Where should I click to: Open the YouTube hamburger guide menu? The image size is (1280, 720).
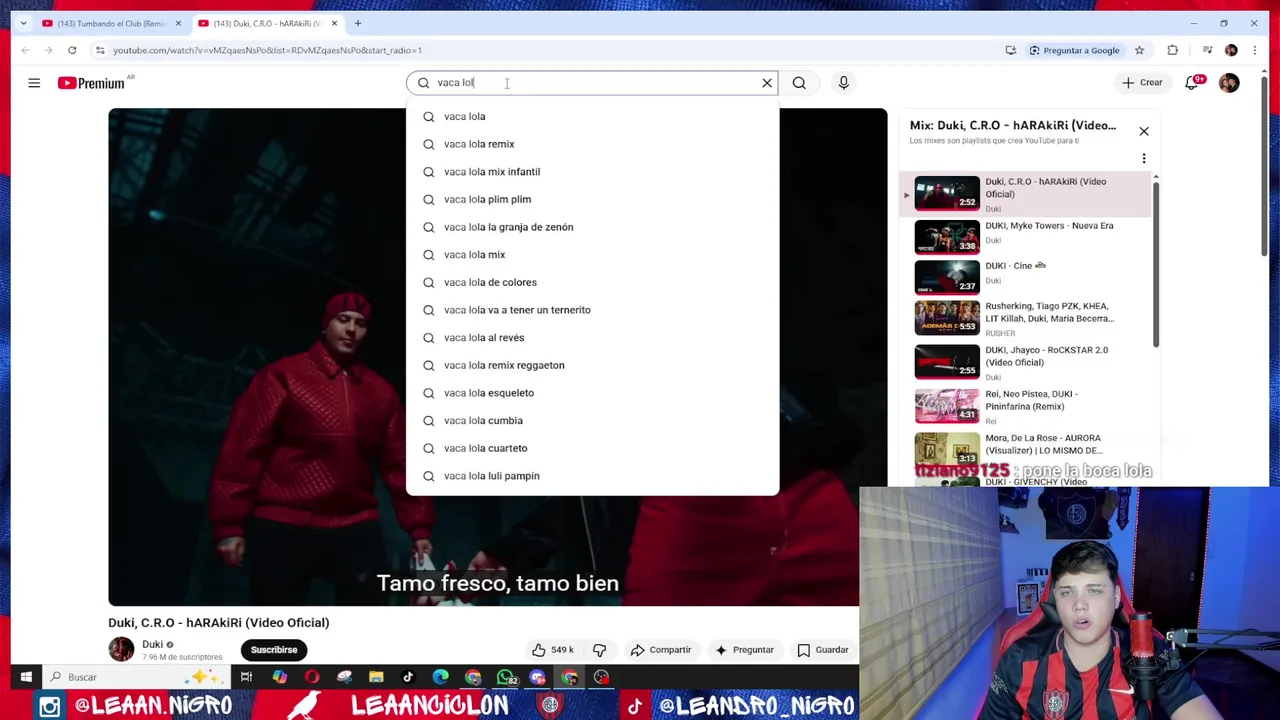(34, 83)
